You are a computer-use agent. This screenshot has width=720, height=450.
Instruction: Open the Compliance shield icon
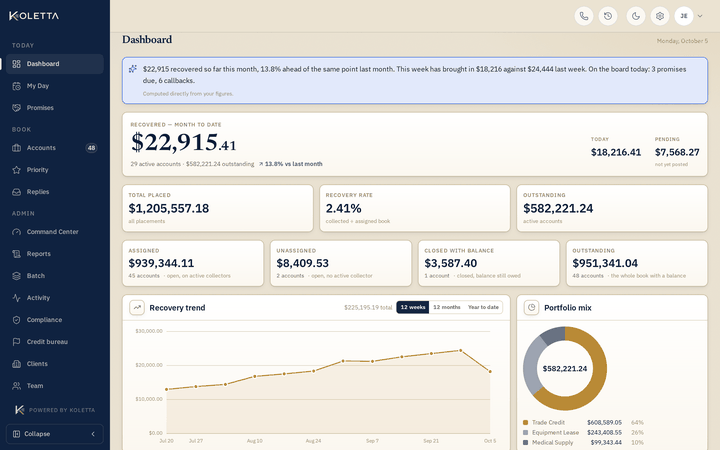17,320
